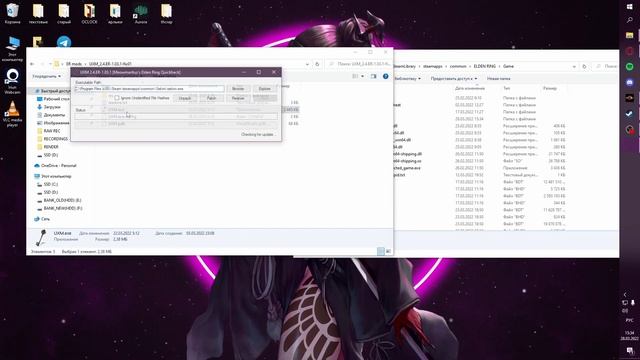Image resolution: width=640 pixels, height=360 pixels.
Task: Click Unpack button in UXM dialog
Action: [x=185, y=98]
